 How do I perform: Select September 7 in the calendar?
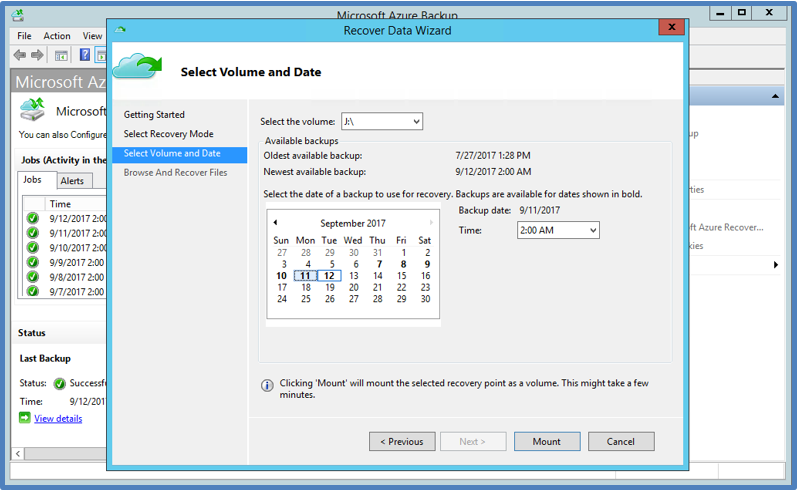379,264
